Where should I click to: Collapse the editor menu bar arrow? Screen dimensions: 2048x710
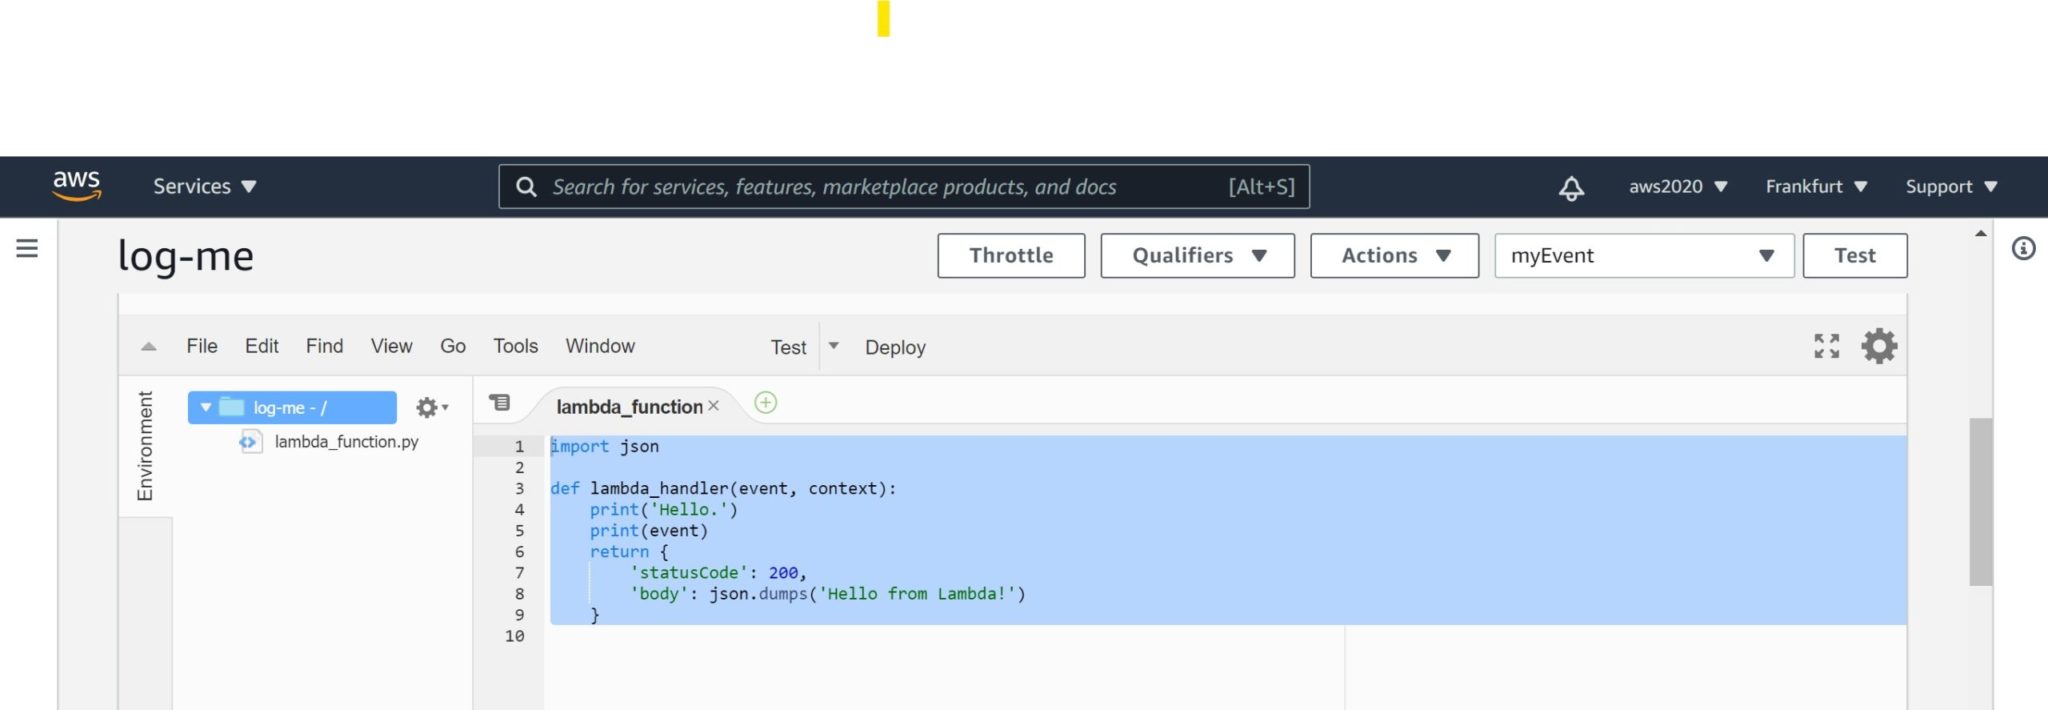click(148, 346)
